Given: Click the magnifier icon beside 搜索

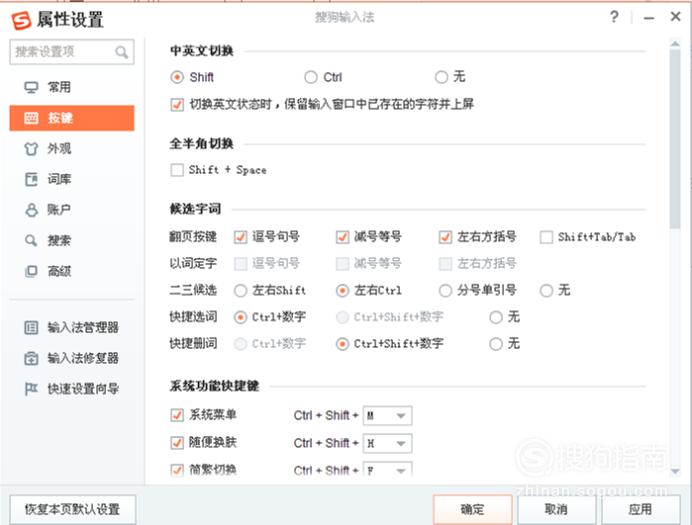Looking at the screenshot, I should (31, 240).
